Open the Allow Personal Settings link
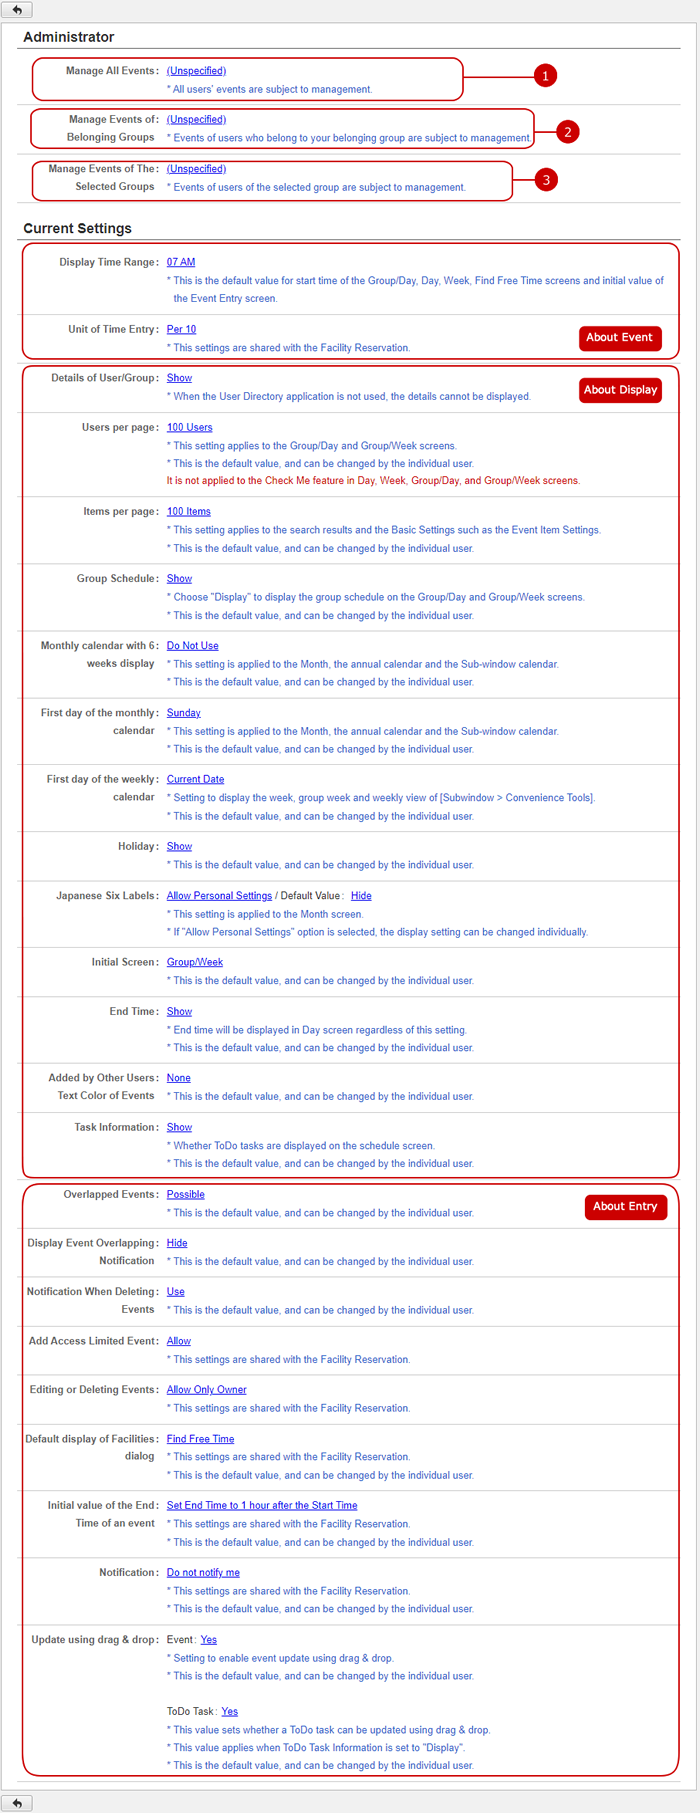The width and height of the screenshot is (700, 1813). point(219,896)
